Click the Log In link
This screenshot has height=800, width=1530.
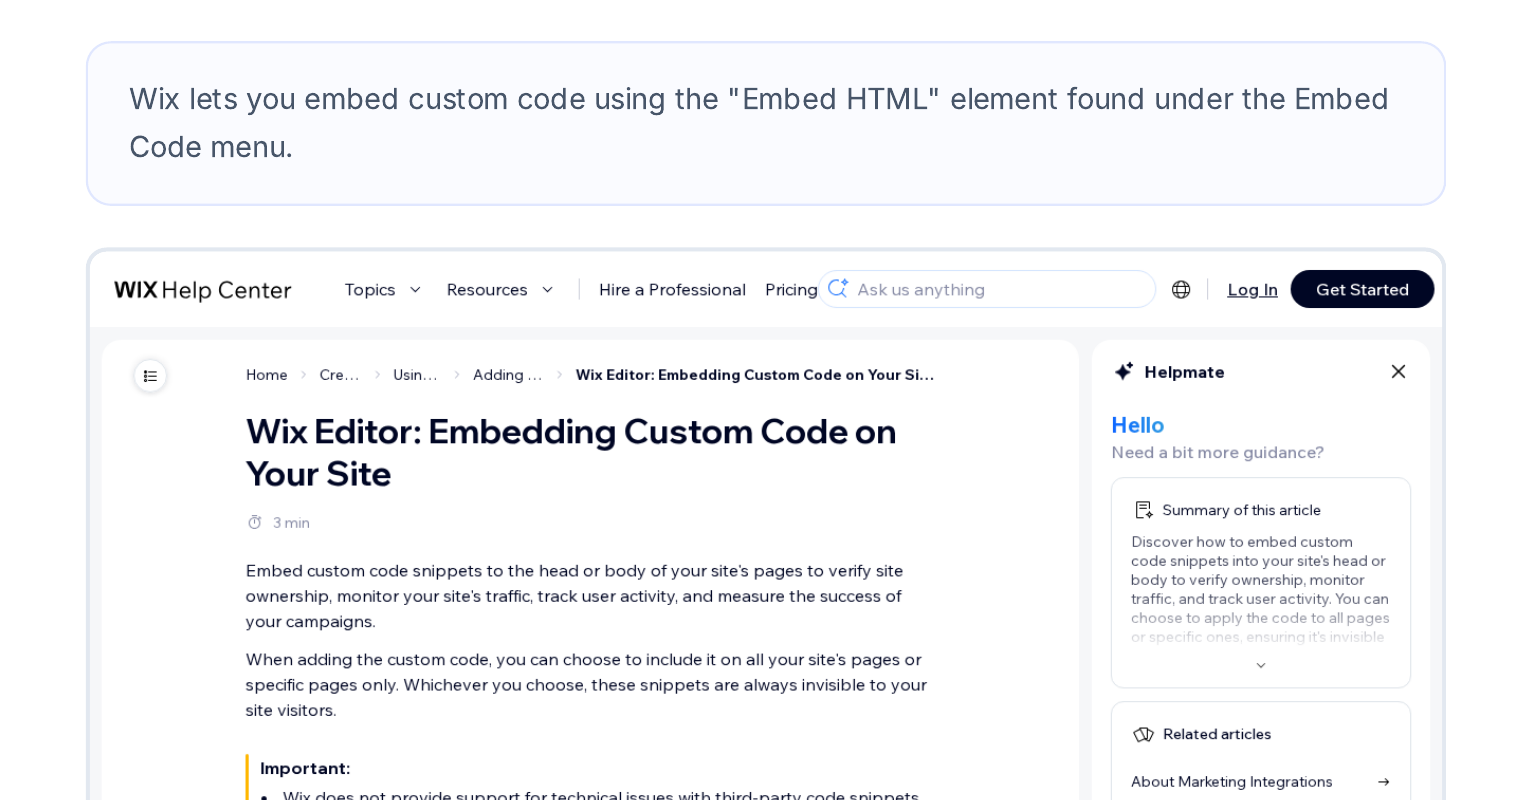pyautogui.click(x=1252, y=289)
